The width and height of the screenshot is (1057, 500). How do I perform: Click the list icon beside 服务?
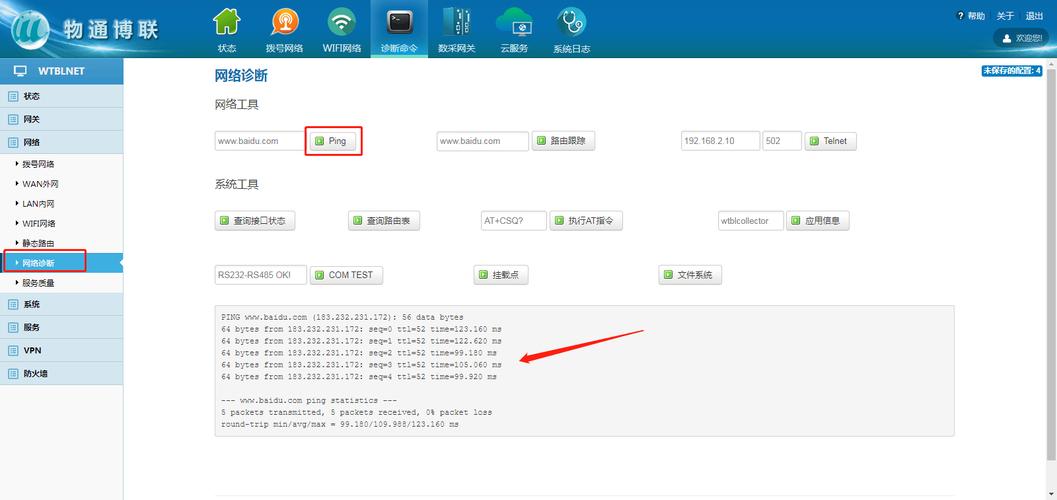click(x=13, y=327)
